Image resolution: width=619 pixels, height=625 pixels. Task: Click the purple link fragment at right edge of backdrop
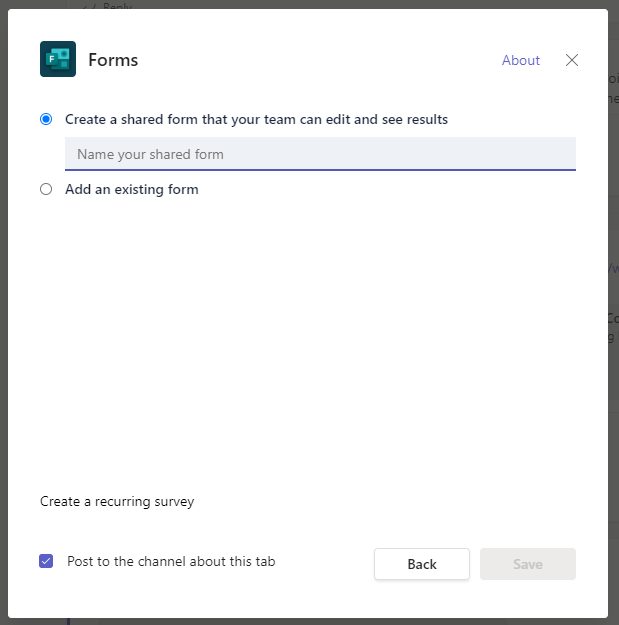(614, 268)
